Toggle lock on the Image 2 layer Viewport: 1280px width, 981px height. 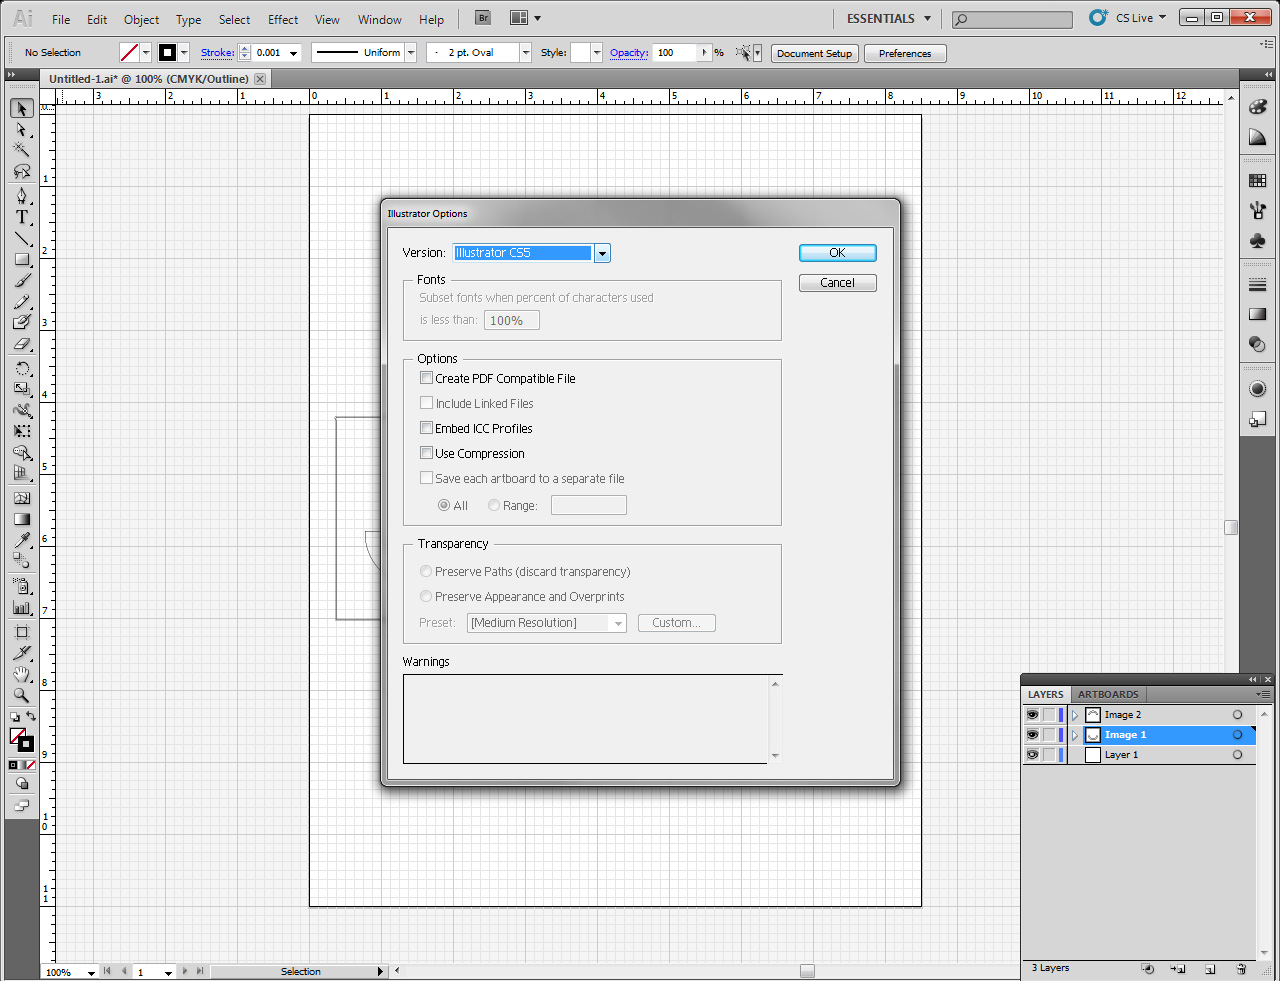(x=1049, y=715)
